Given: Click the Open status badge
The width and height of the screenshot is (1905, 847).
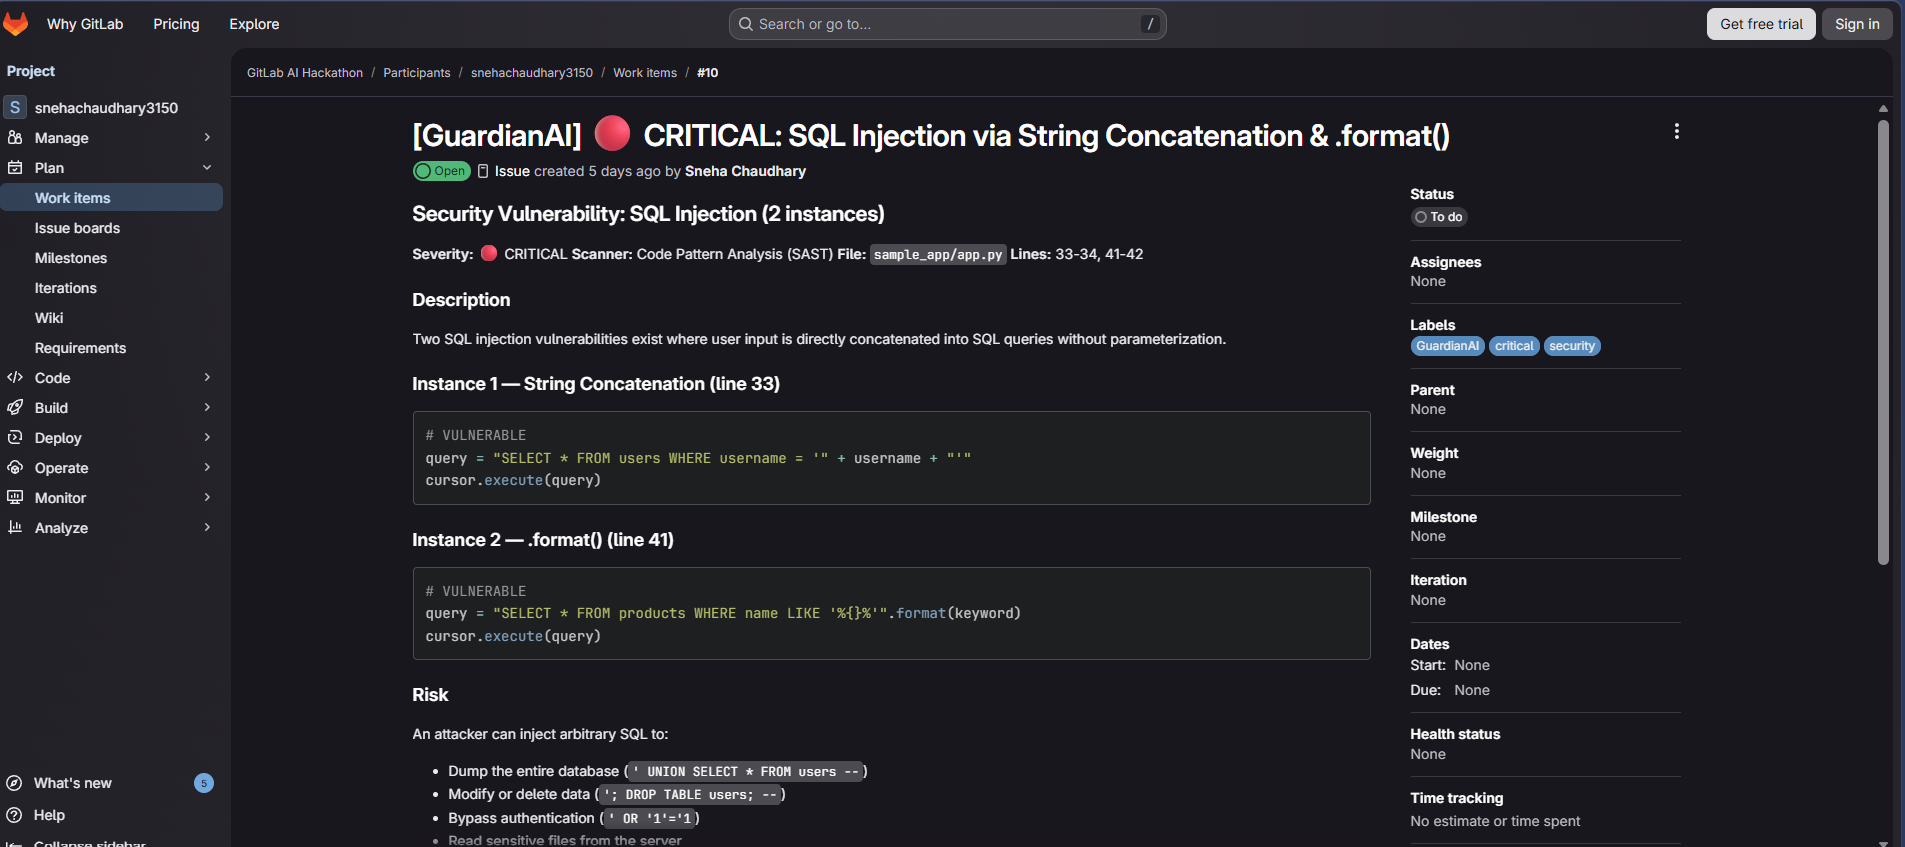Looking at the screenshot, I should [442, 171].
